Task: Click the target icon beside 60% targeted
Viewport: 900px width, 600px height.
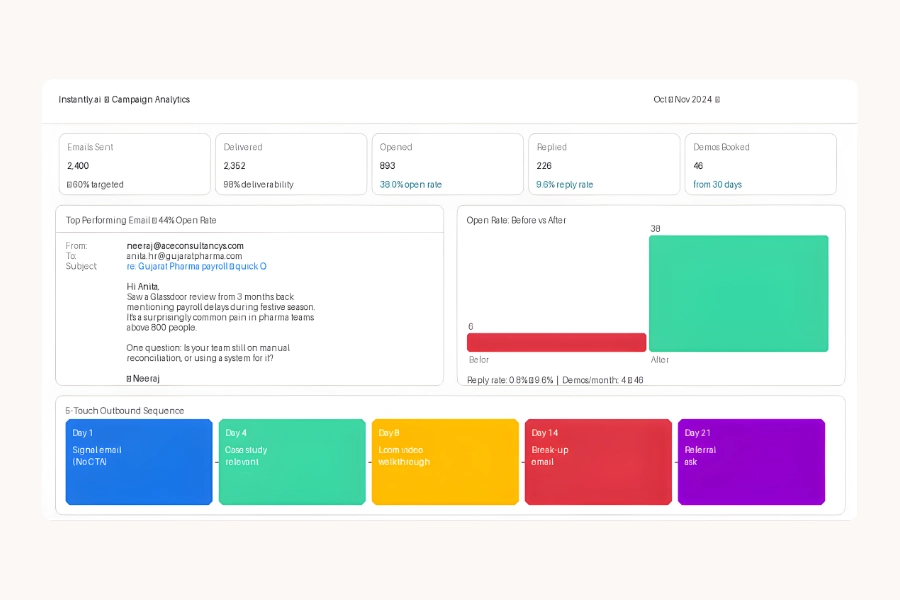Action: click(x=69, y=184)
